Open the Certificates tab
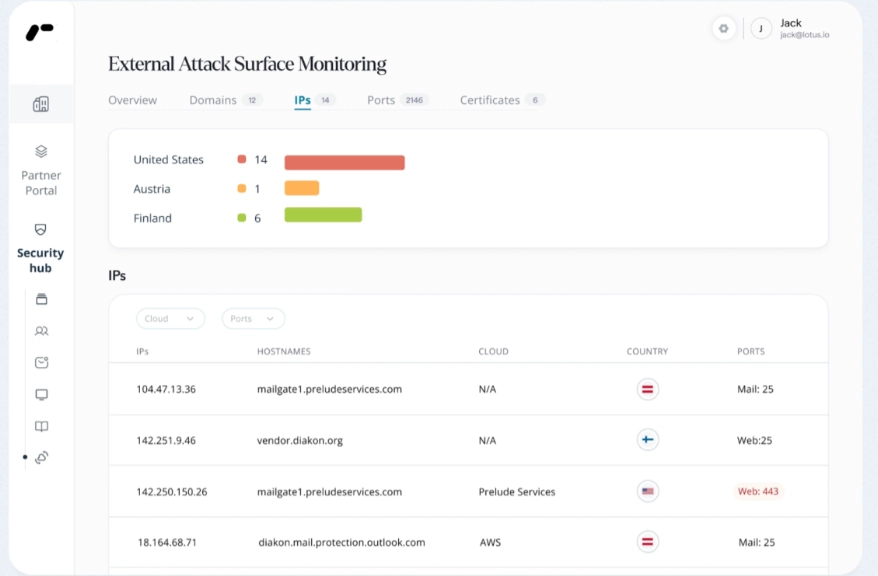 tap(489, 100)
